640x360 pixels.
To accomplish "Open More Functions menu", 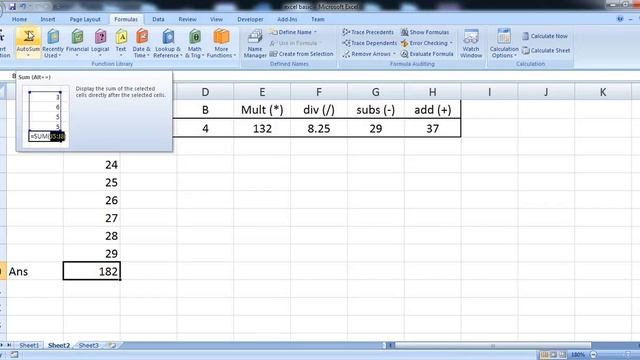I will [x=221, y=43].
